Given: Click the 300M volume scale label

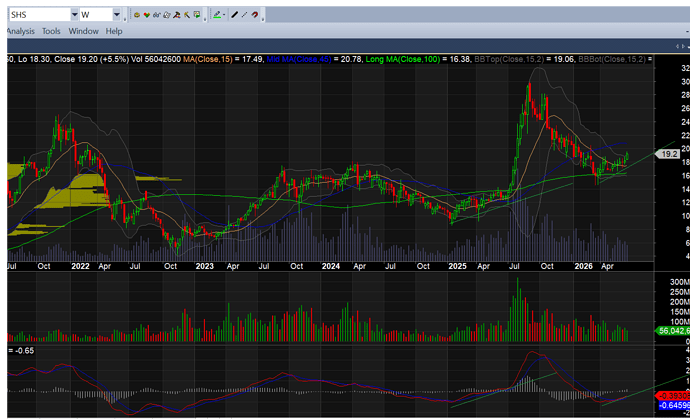Looking at the screenshot, I should [679, 282].
